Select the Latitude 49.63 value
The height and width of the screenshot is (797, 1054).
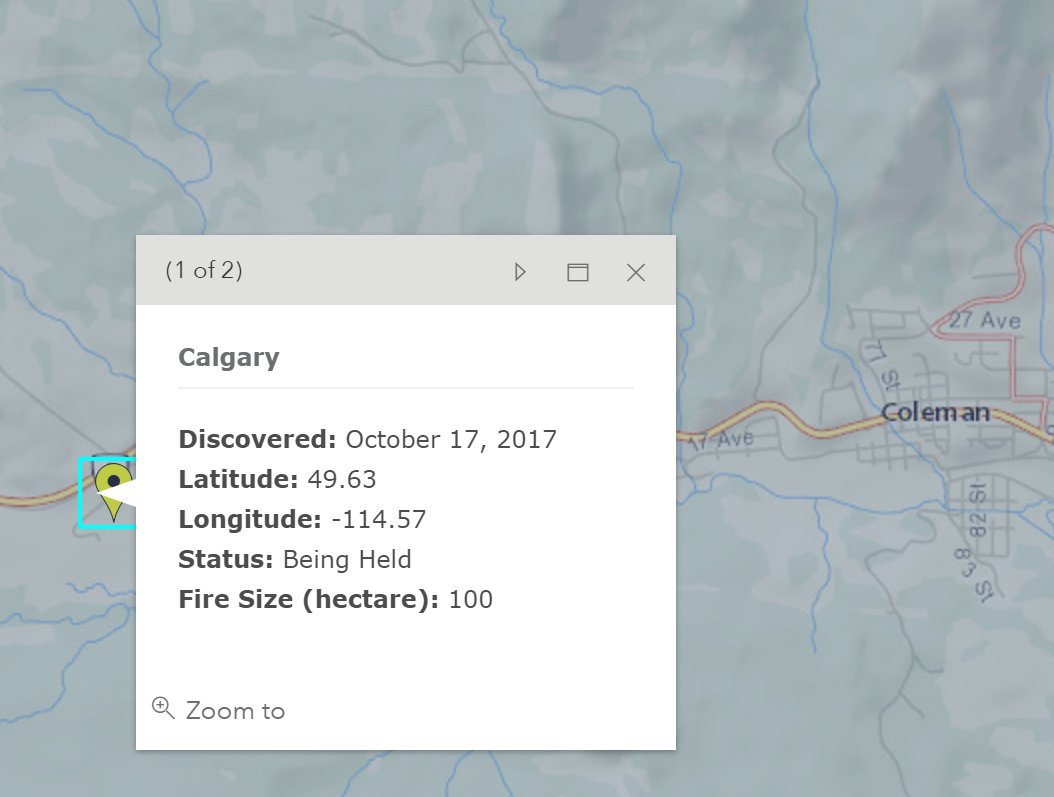(340, 479)
